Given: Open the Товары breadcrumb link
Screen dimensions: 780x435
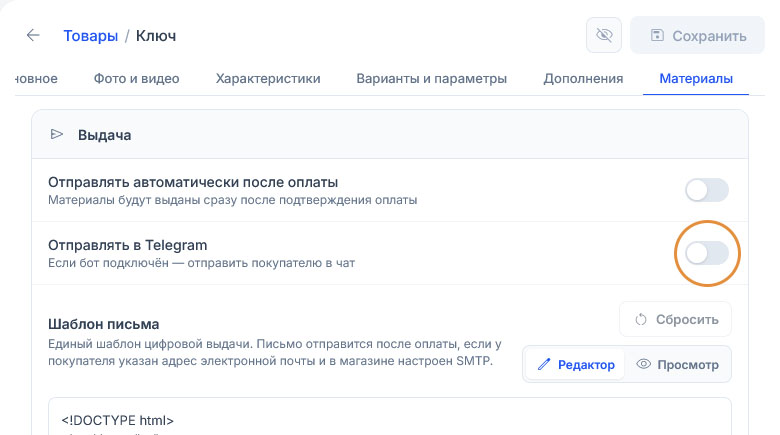Looking at the screenshot, I should (x=91, y=36).
